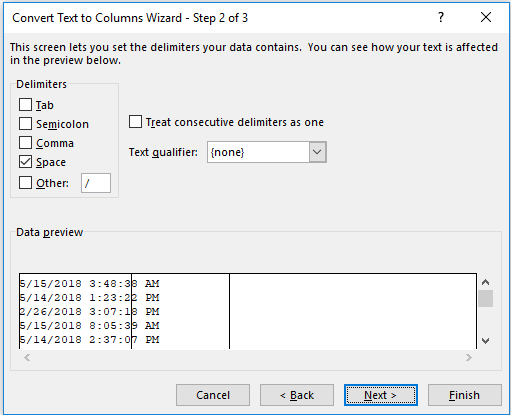This screenshot has height=415, width=511.
Task: Go to previous step with Back button
Action: click(x=297, y=395)
